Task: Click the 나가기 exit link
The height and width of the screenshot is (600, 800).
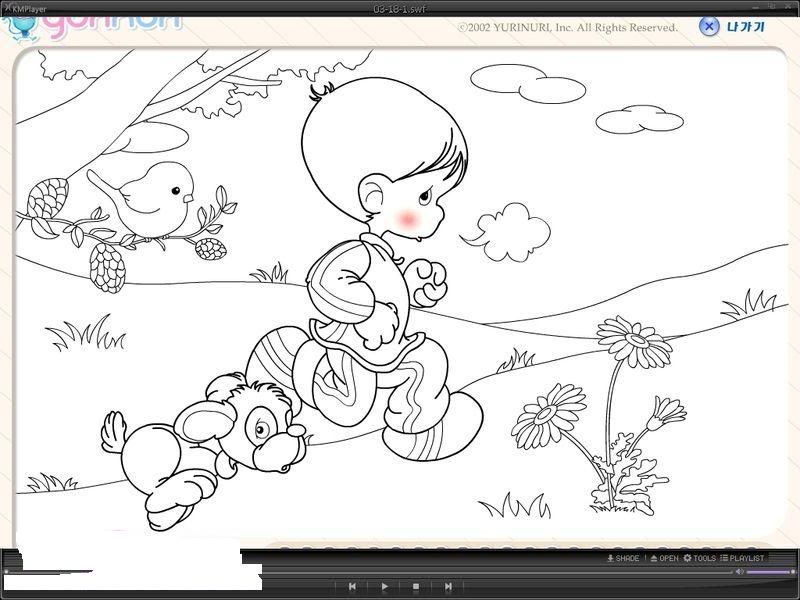Action: [x=746, y=27]
